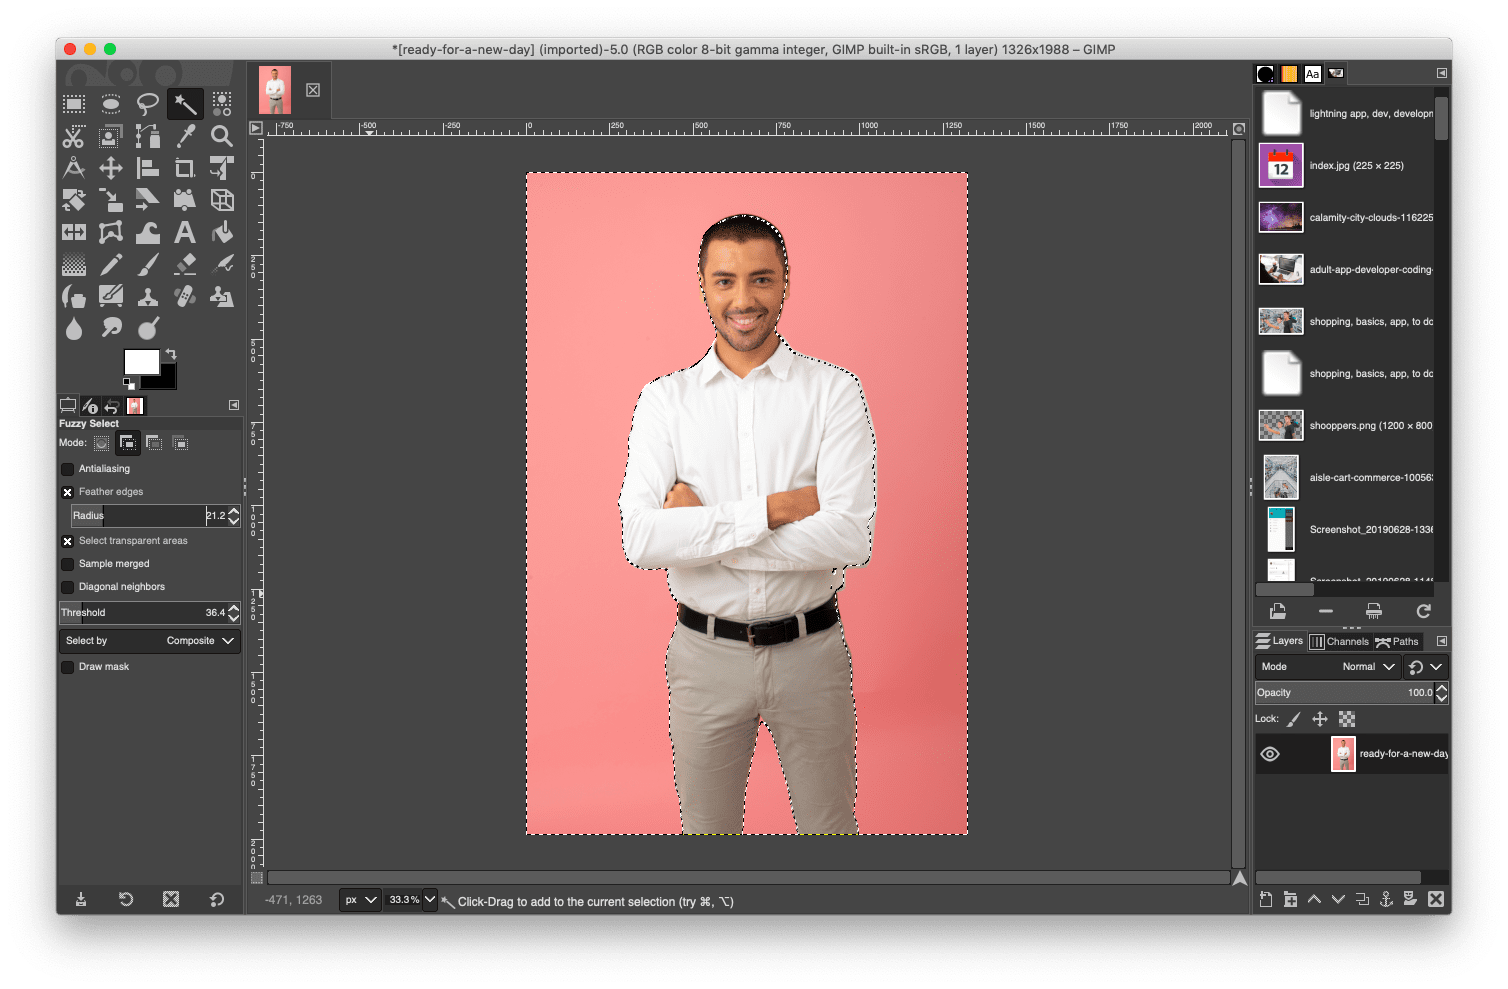Switch to the Layers tab
Image resolution: width=1508 pixels, height=989 pixels.
1280,641
